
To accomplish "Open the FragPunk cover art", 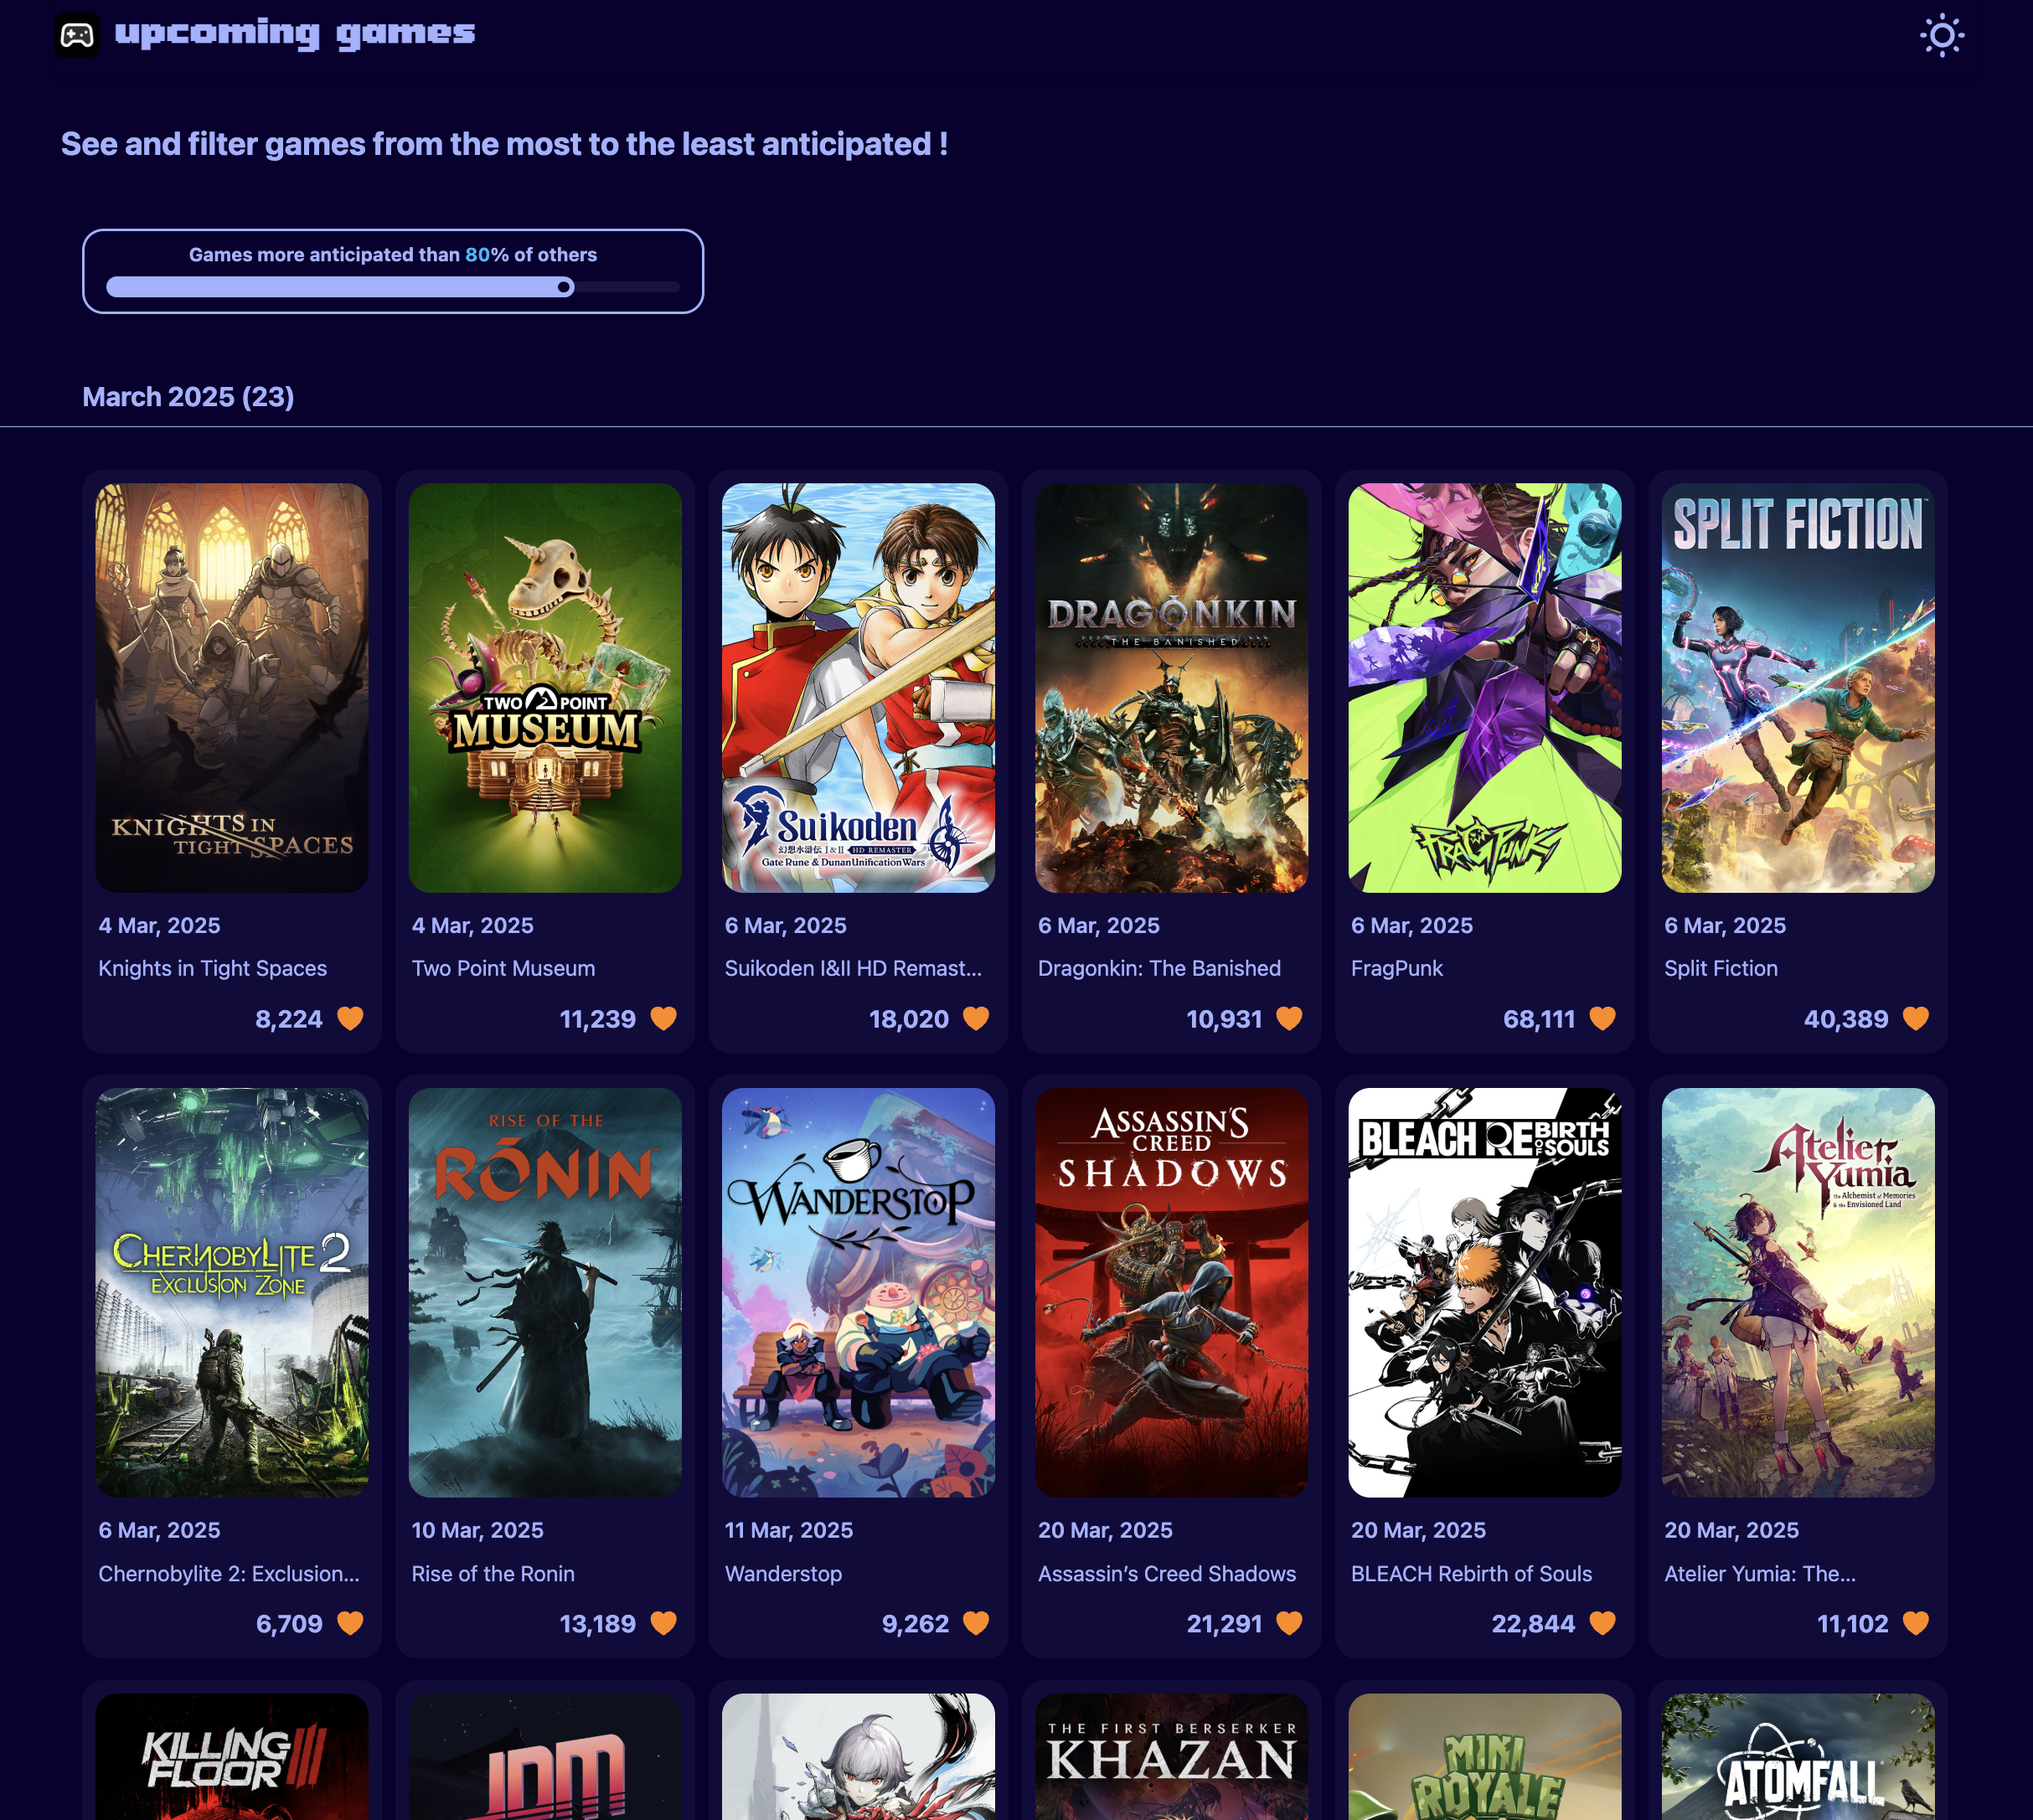I will point(1485,688).
